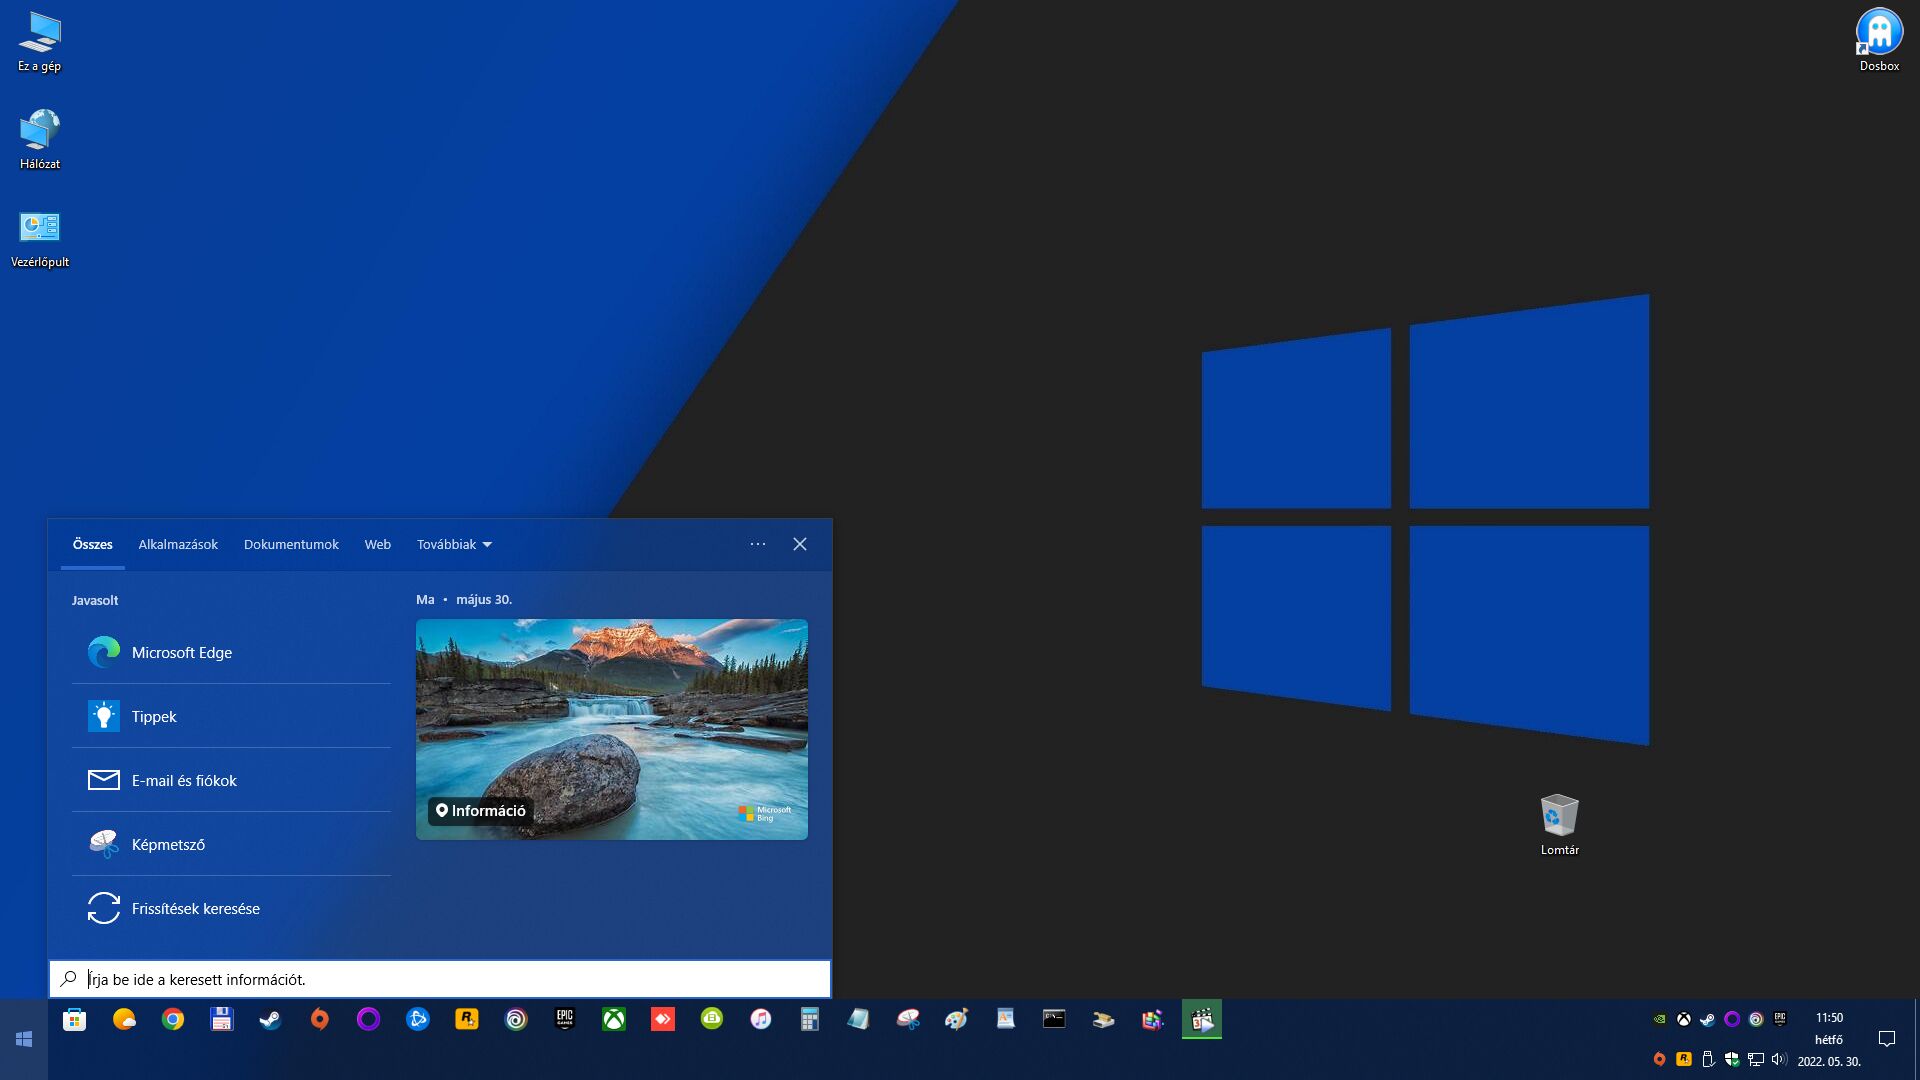Screen dimensions: 1920x1080
Task: Launch Google Chrome from the taskbar
Action: tap(173, 1019)
